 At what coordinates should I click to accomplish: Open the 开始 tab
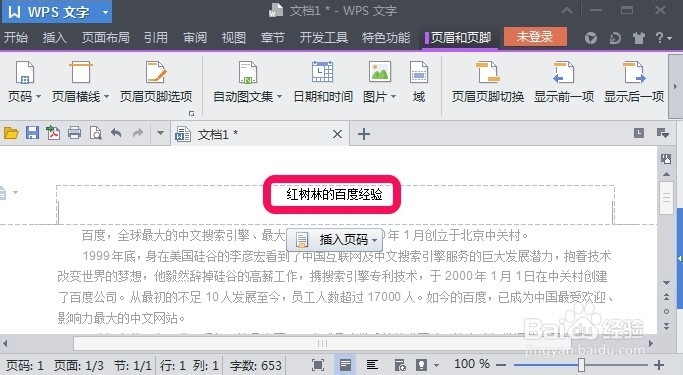(x=16, y=38)
